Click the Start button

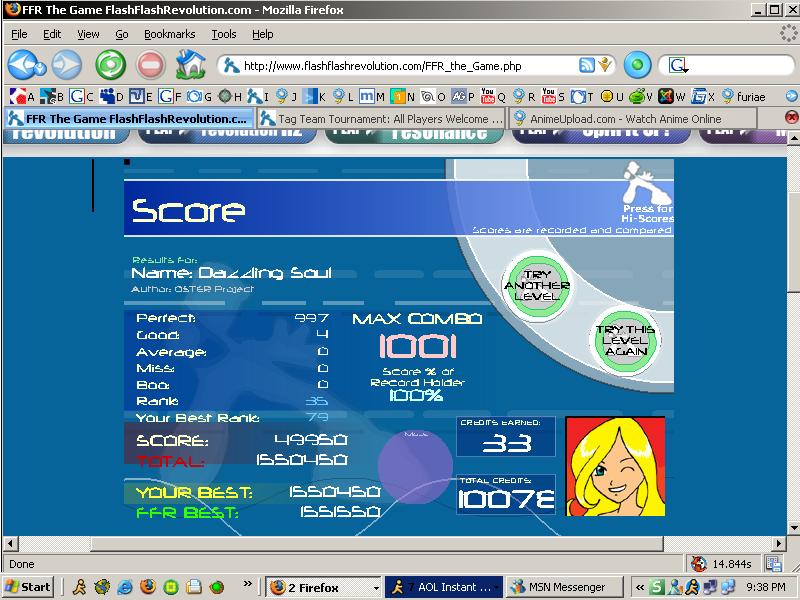point(29,587)
